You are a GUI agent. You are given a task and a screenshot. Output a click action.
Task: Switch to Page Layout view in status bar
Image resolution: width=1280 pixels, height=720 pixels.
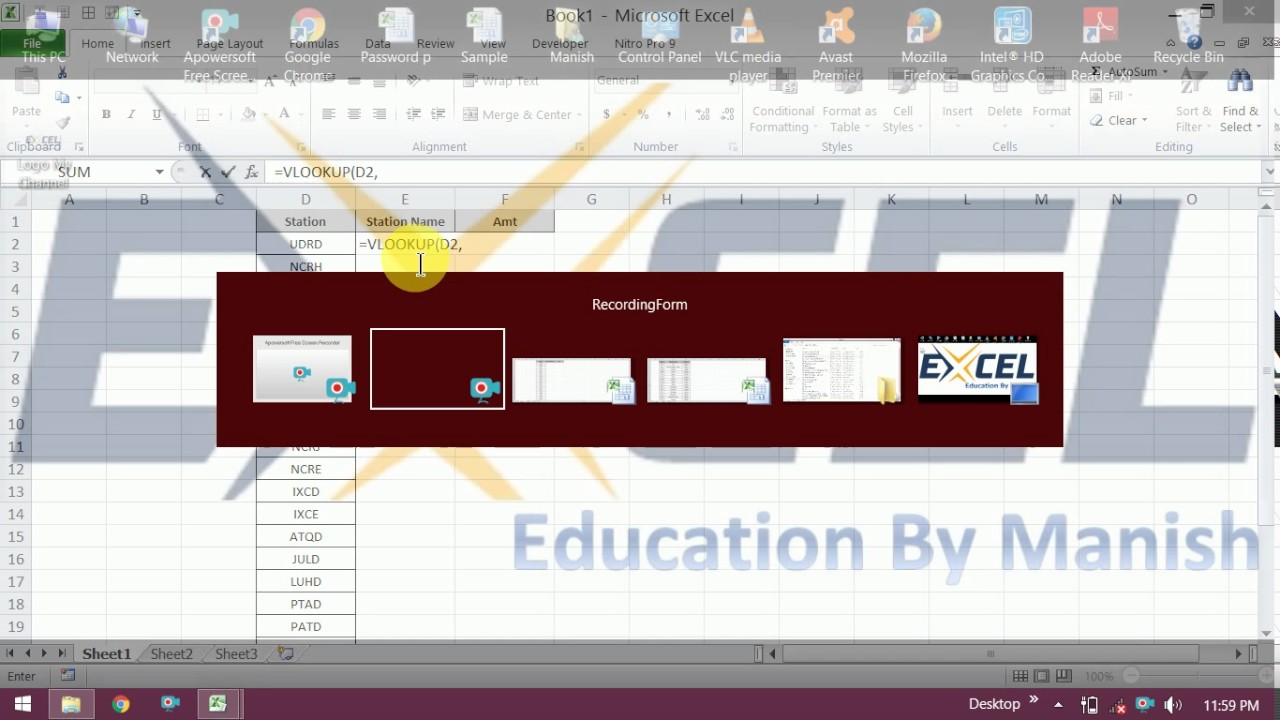click(1042, 677)
